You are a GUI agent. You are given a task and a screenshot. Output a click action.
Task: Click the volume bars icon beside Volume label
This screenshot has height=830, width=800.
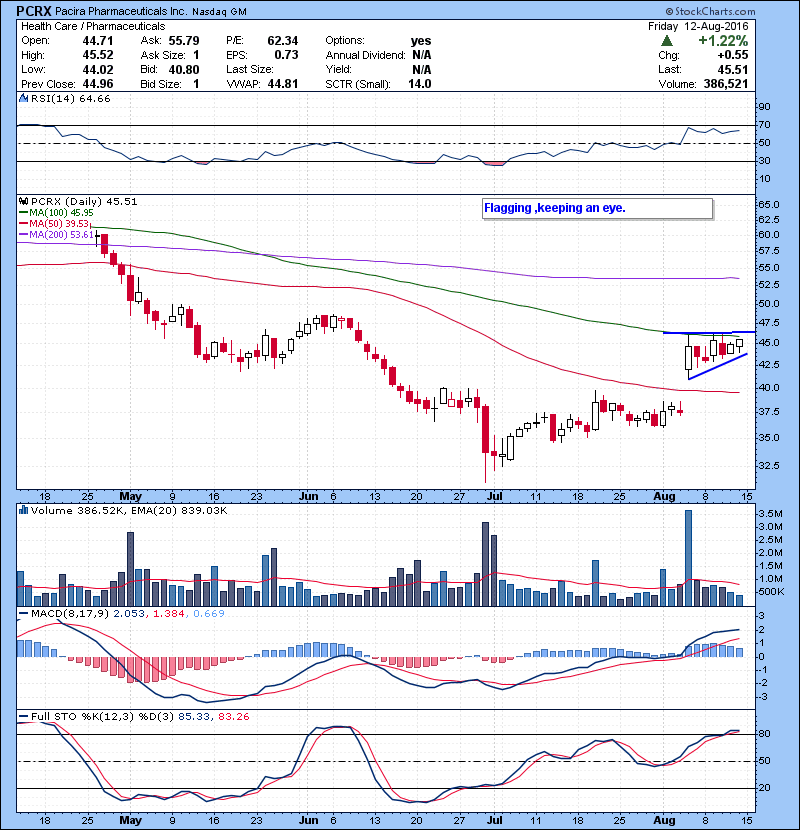[x=23, y=510]
